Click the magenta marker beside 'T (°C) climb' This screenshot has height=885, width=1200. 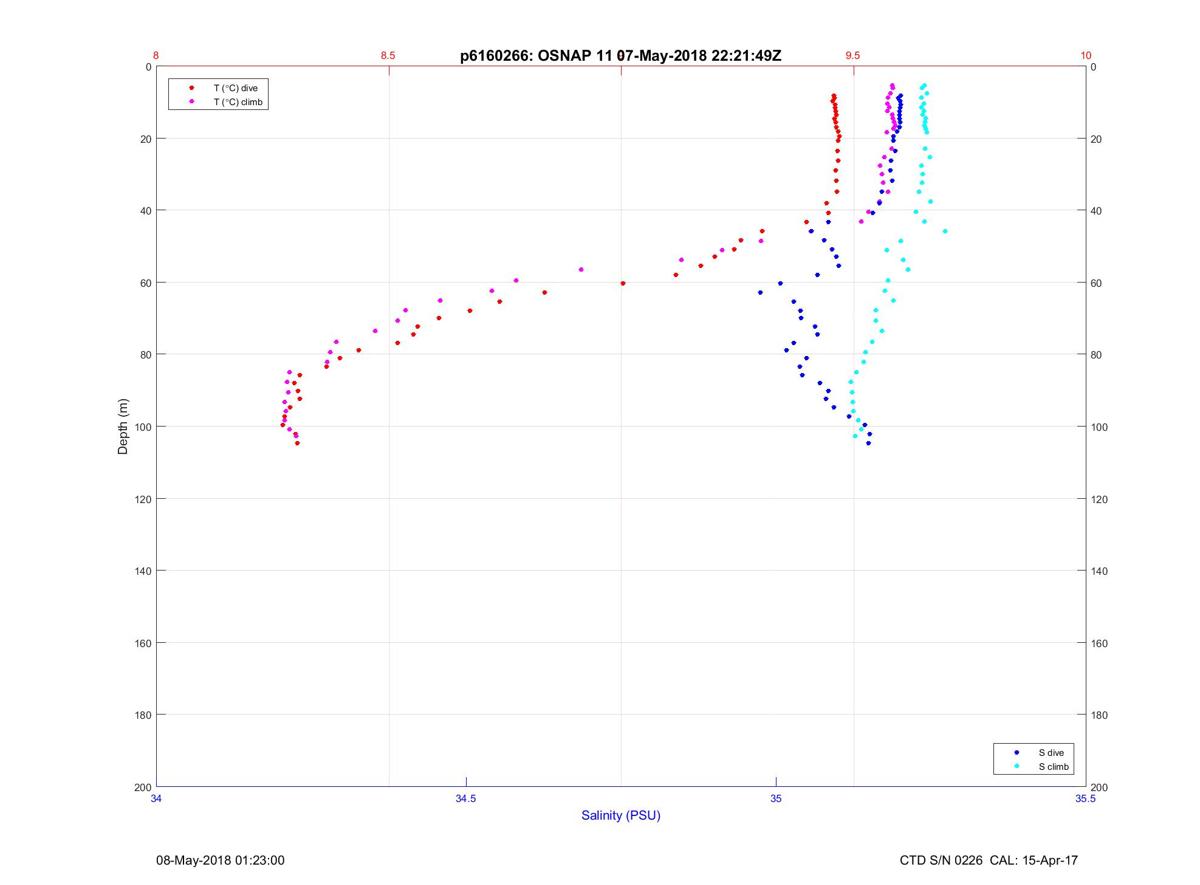tap(191, 102)
